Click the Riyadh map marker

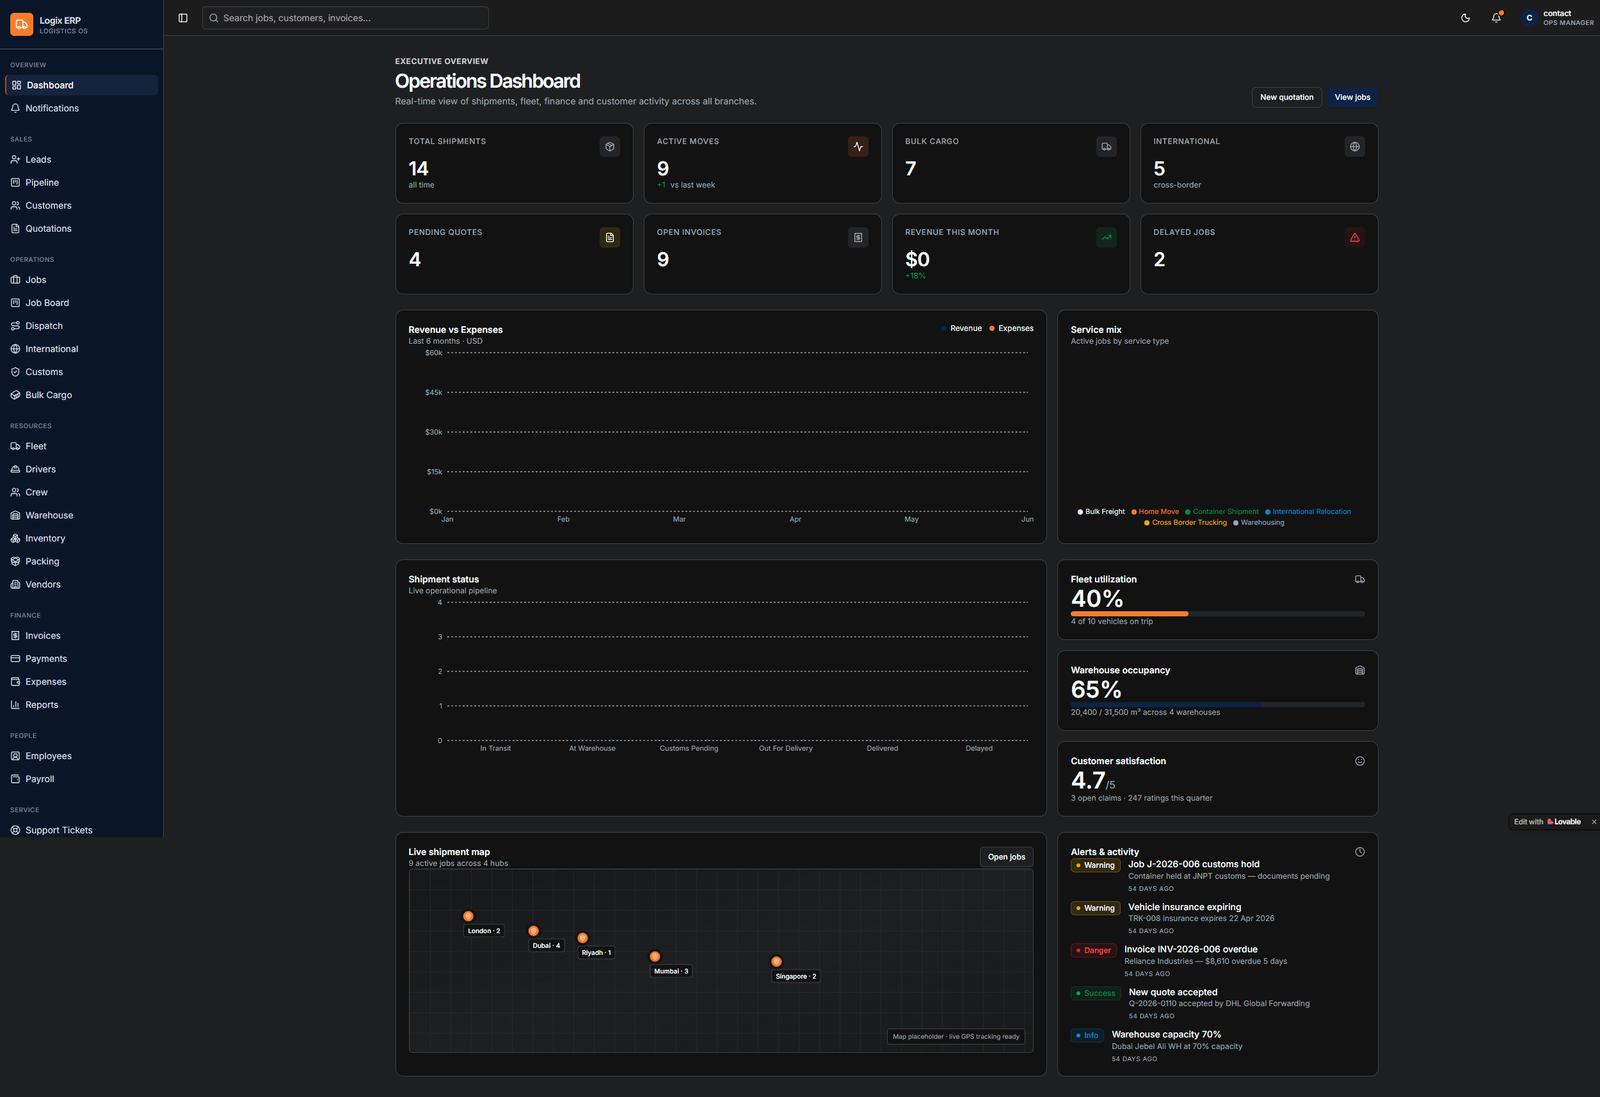pos(582,938)
